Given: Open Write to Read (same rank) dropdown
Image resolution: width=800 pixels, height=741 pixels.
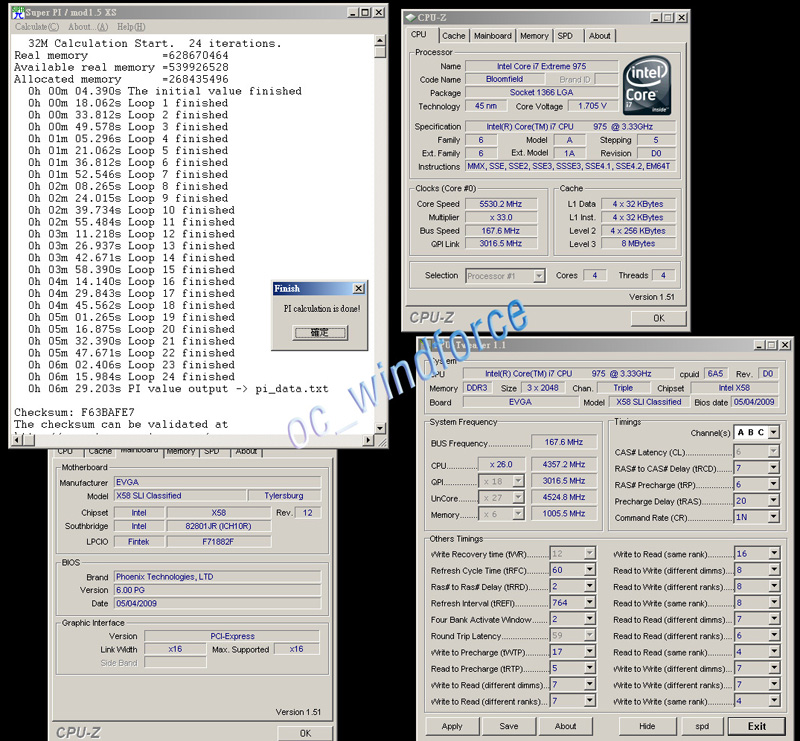Looking at the screenshot, I should [x=774, y=554].
